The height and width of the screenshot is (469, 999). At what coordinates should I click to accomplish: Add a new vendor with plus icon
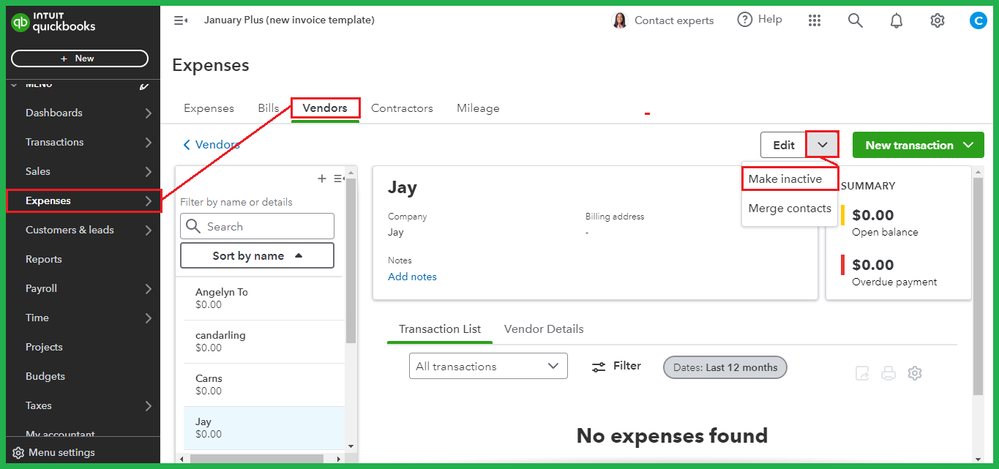[322, 178]
